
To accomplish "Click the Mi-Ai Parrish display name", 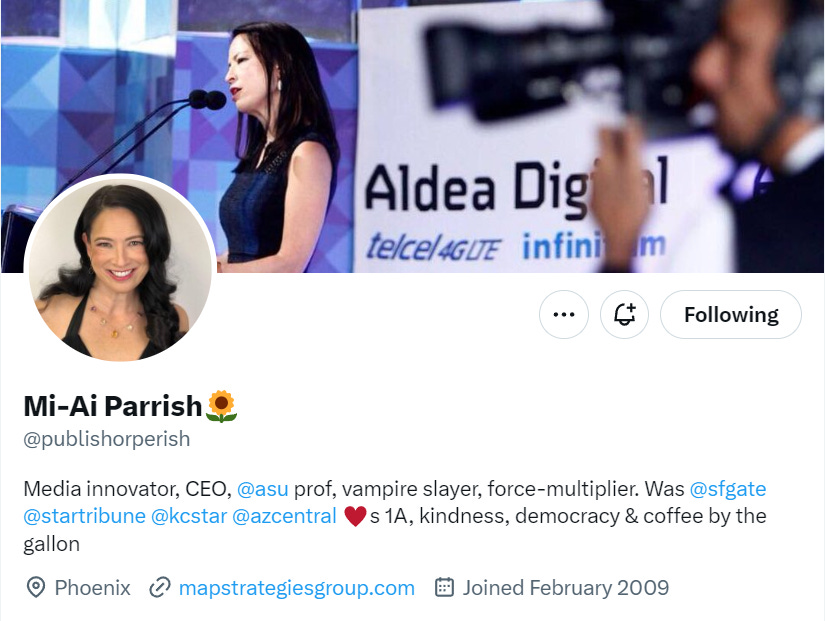I will tap(113, 406).
